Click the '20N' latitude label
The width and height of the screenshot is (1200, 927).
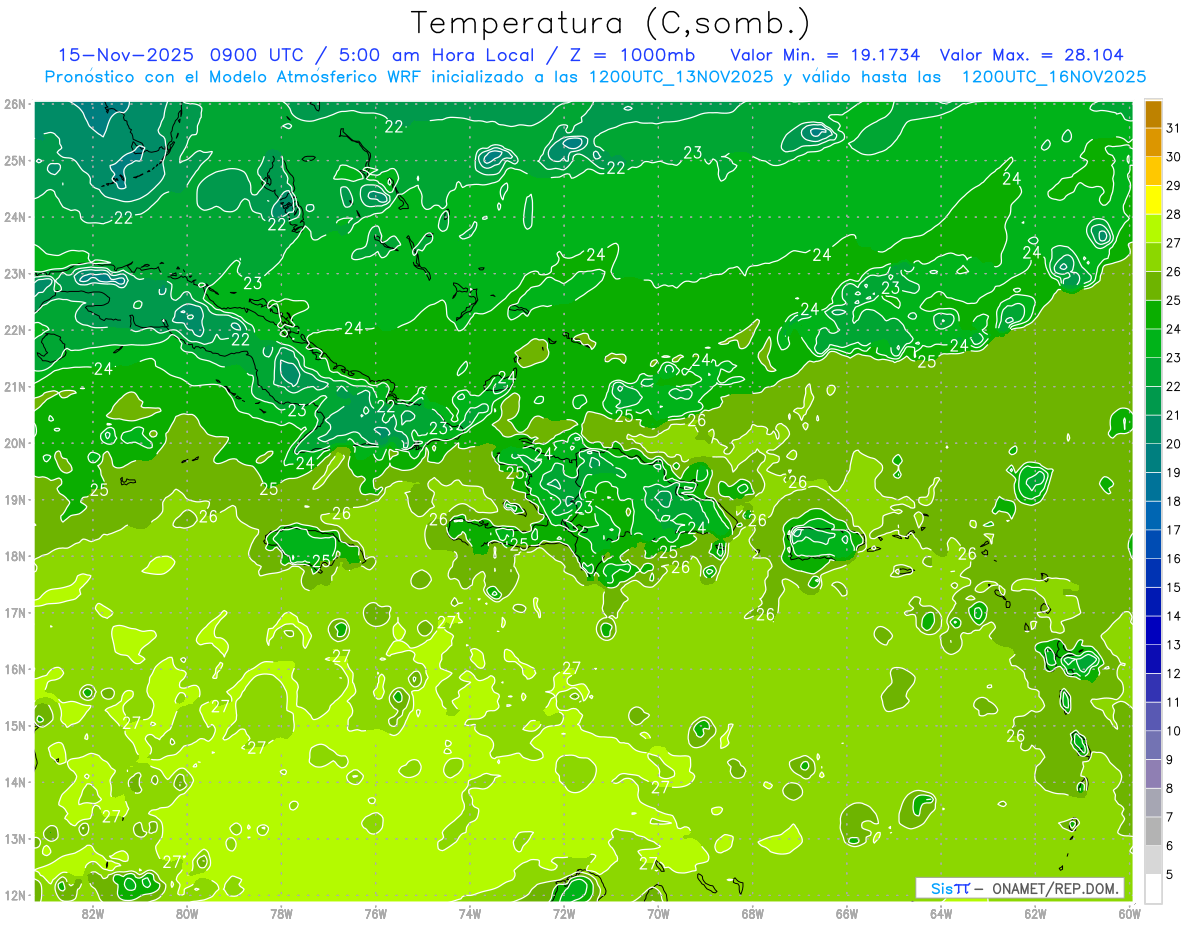[x=15, y=443]
